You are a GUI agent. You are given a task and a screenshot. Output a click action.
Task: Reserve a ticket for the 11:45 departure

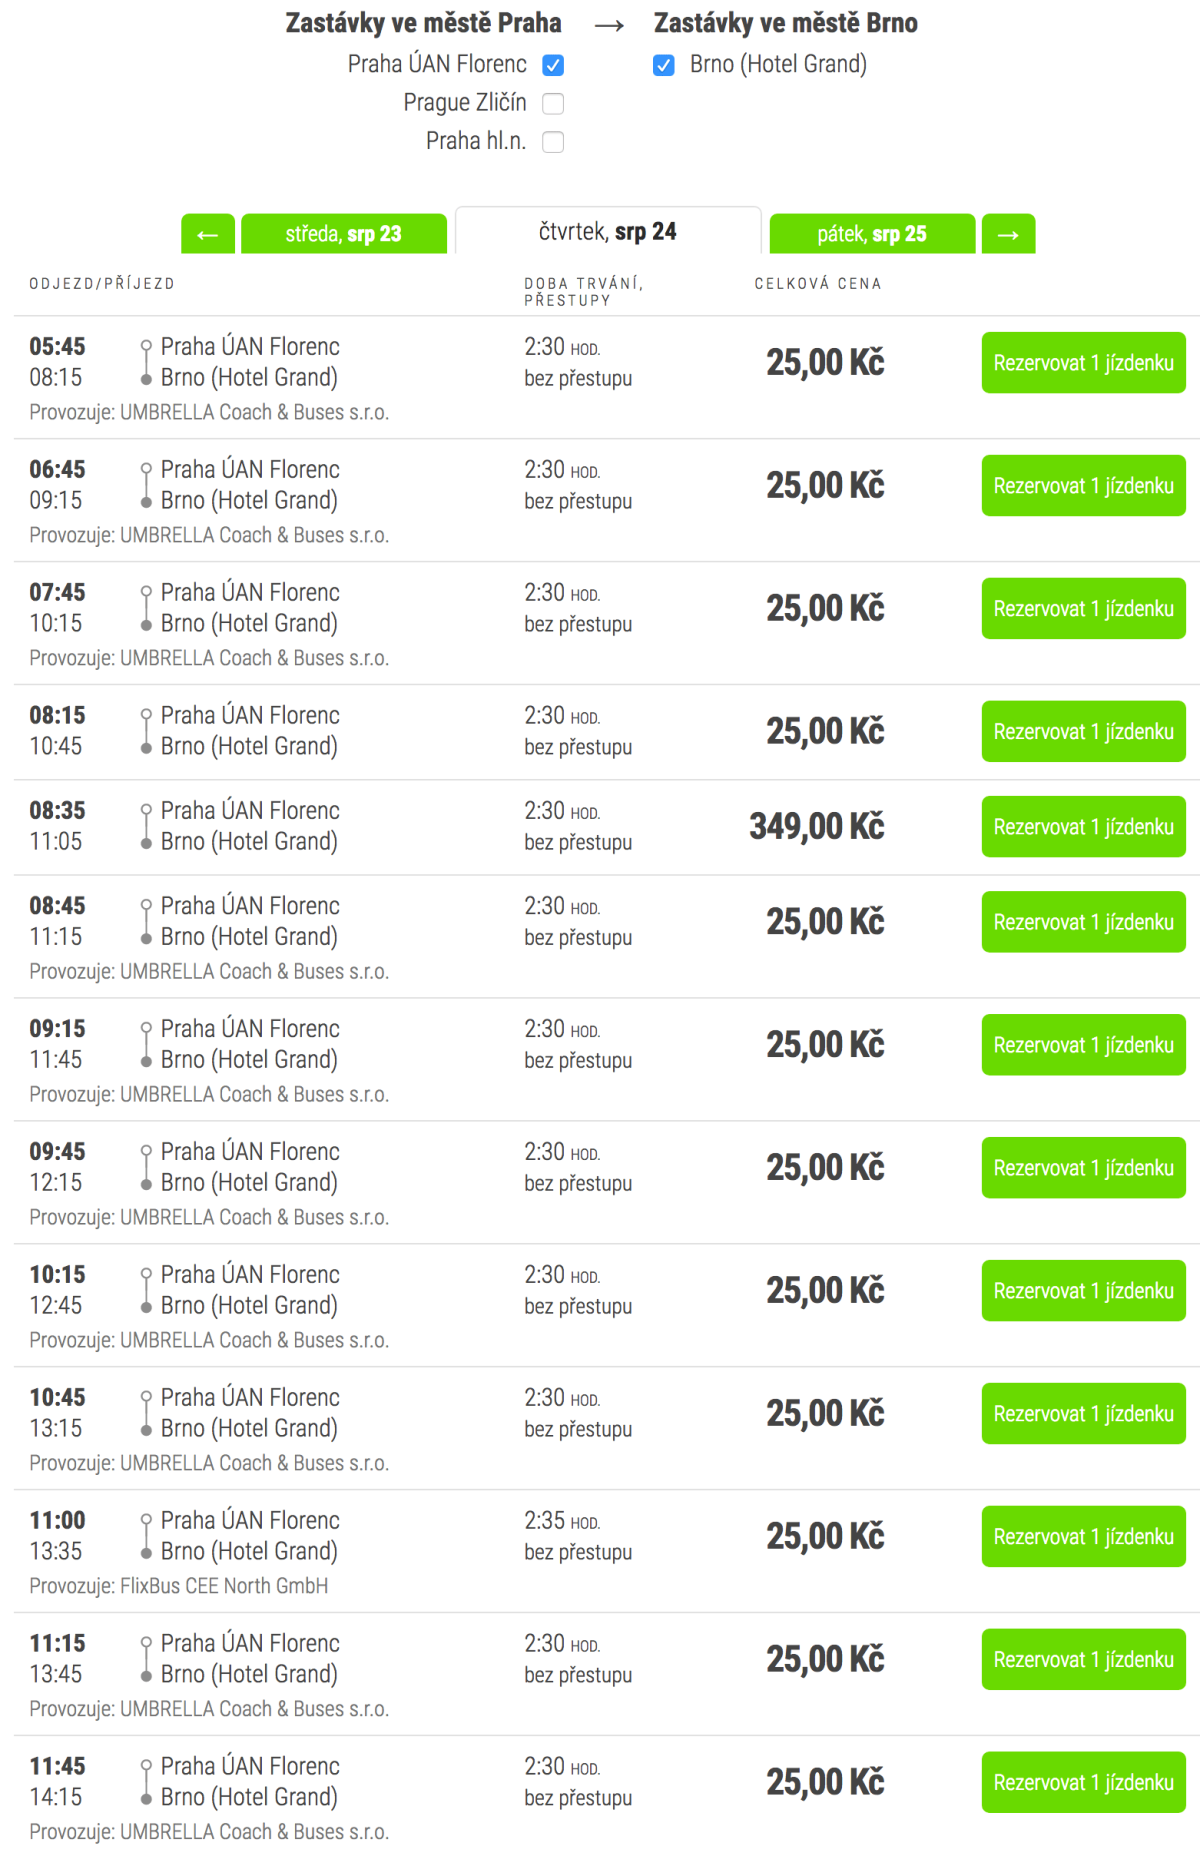(x=1083, y=1783)
